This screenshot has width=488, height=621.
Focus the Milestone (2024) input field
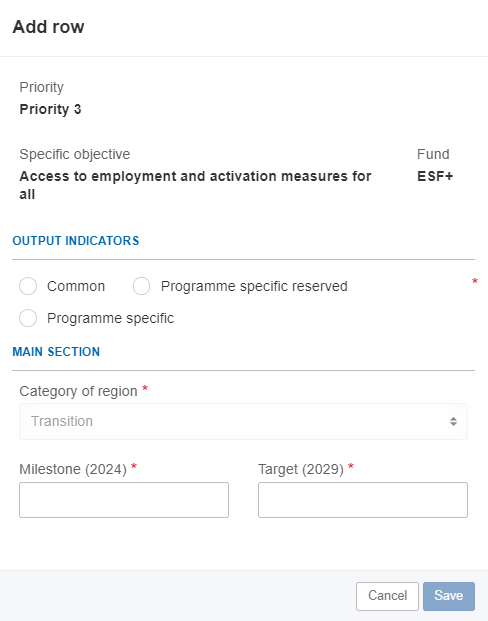point(124,500)
